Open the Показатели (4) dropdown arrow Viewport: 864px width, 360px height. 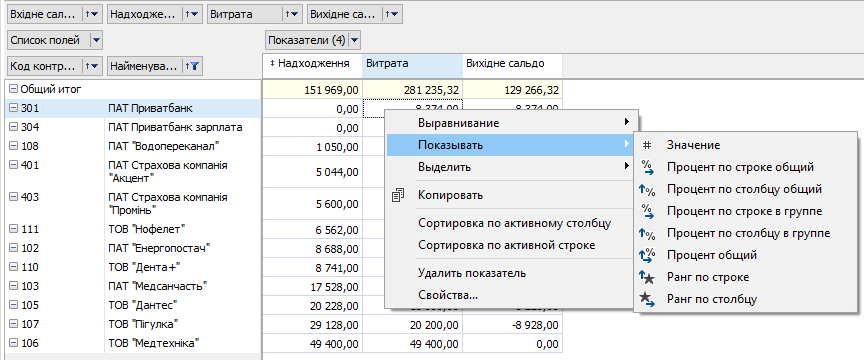point(354,40)
